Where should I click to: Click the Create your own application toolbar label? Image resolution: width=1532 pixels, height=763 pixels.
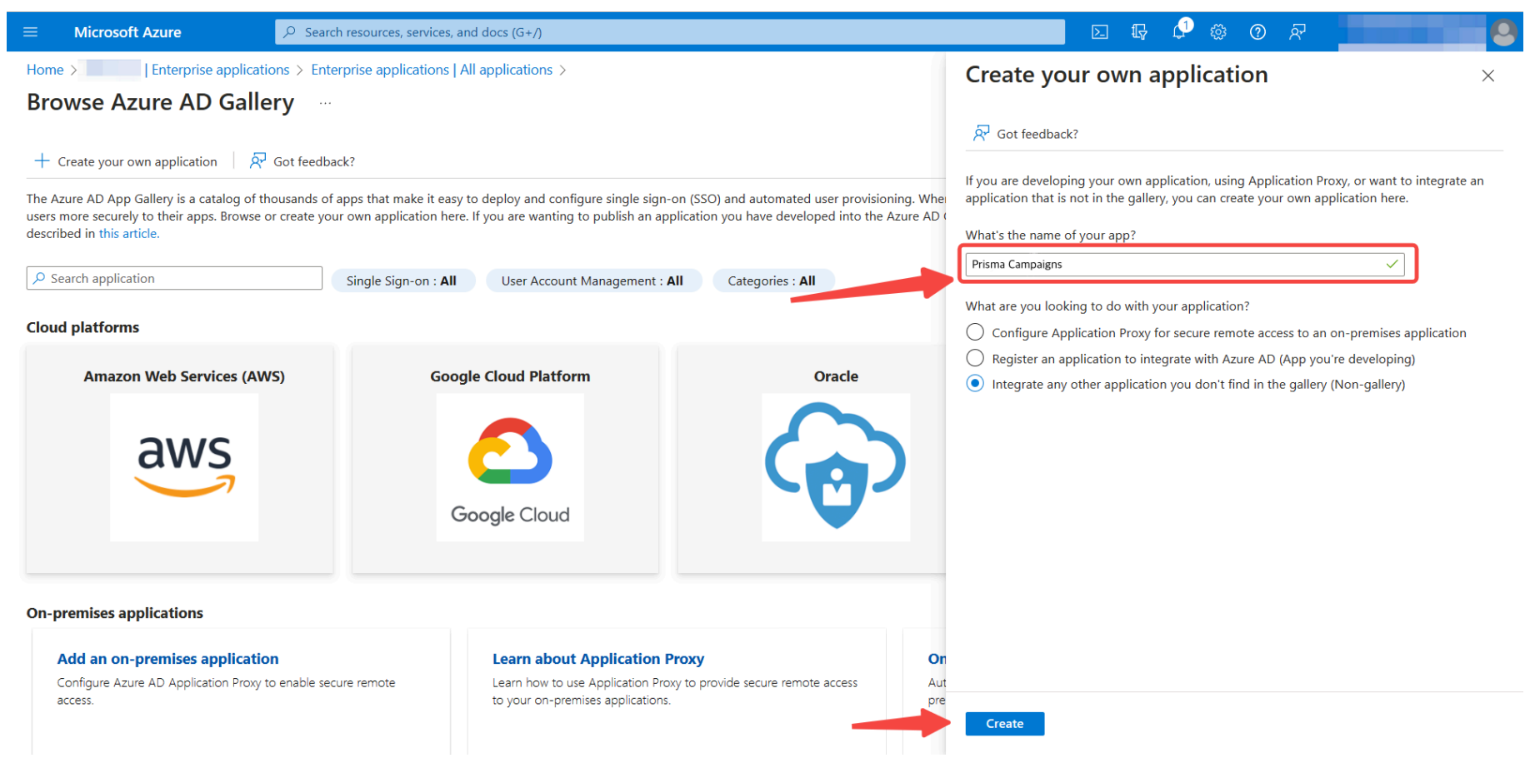click(137, 162)
